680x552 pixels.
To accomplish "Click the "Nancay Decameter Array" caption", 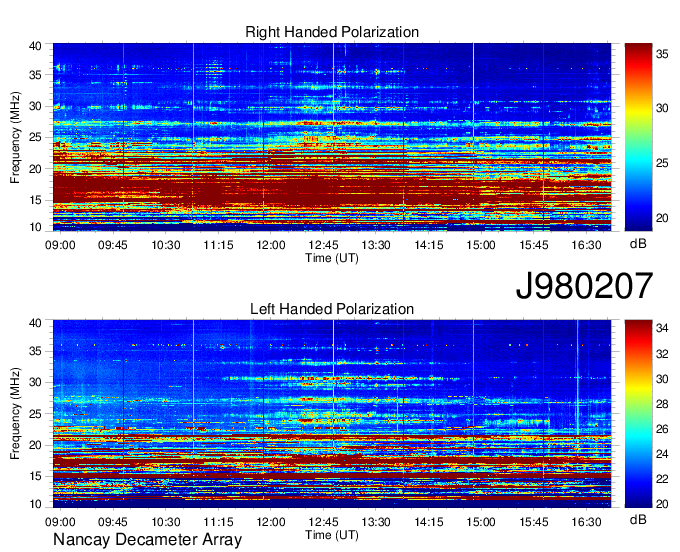I will [147, 540].
